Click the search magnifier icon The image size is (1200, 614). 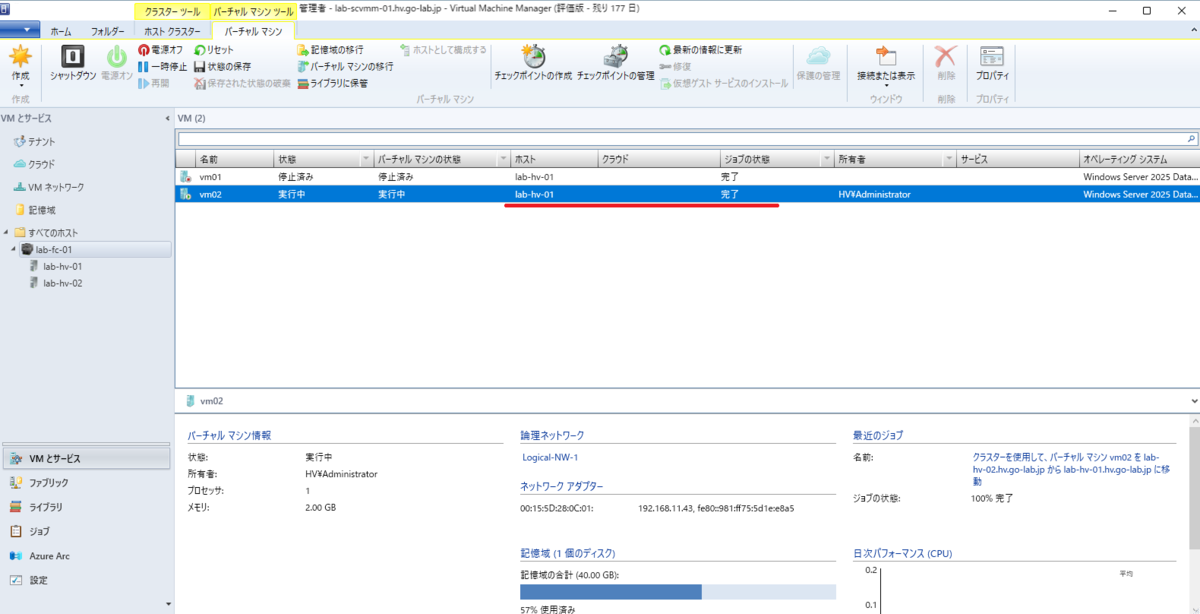click(1191, 139)
